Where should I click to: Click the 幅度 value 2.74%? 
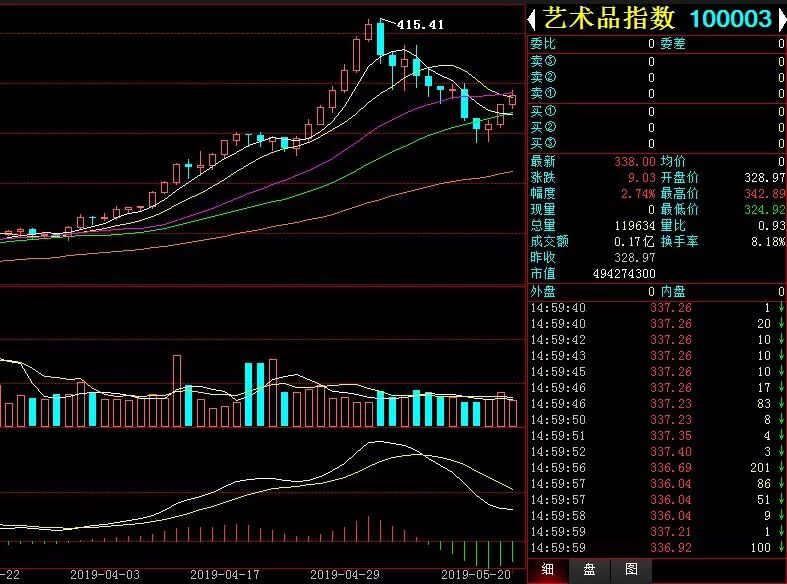[638, 194]
